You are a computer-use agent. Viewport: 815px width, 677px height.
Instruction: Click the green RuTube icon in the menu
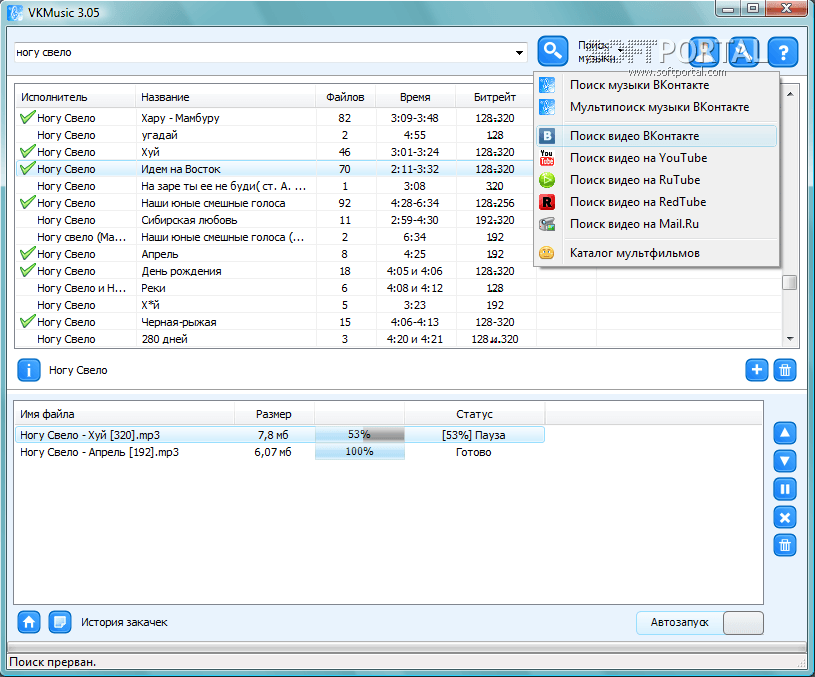point(547,180)
